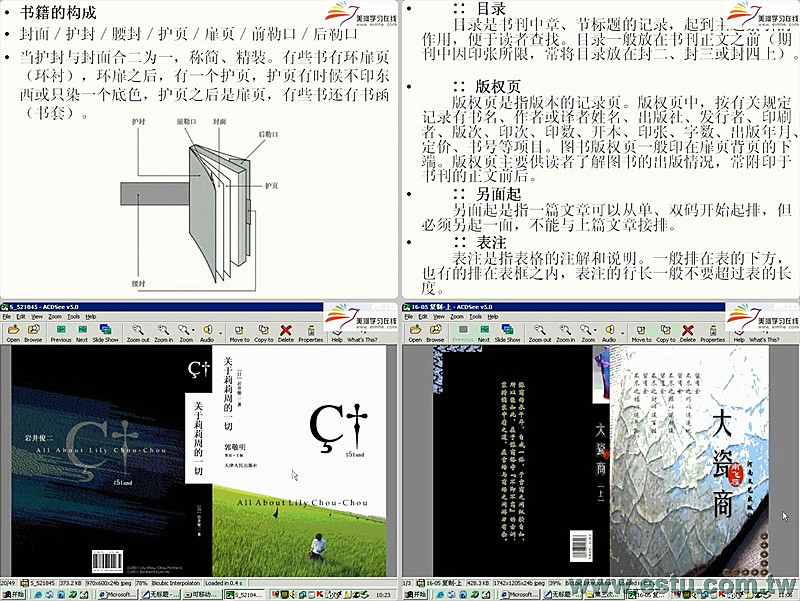
Task: Go to Next image in S_521845 window
Action: coord(82,333)
